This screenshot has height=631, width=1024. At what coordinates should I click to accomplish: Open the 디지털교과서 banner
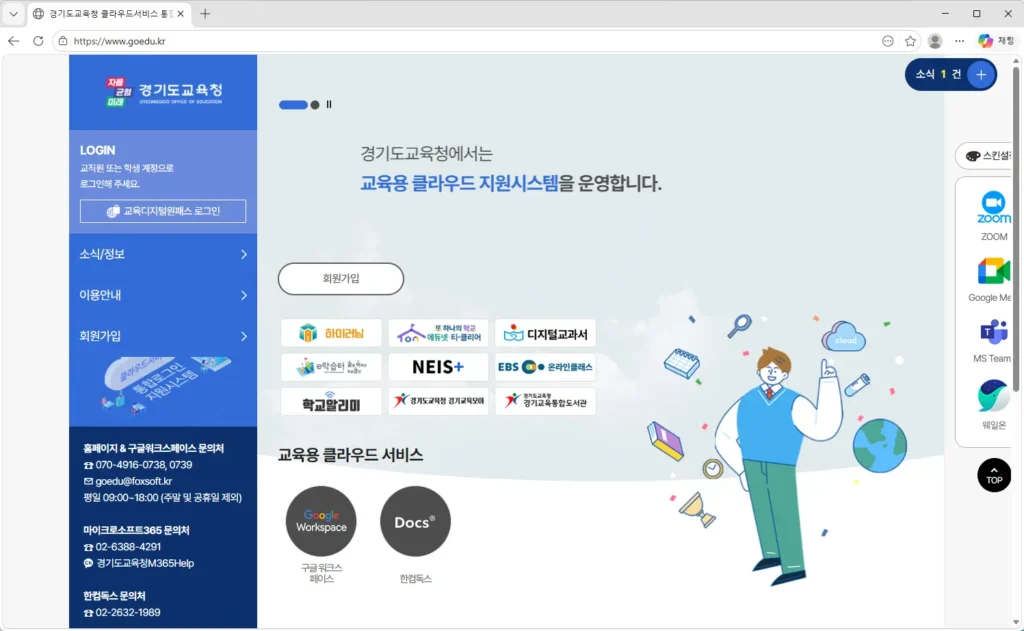click(545, 333)
